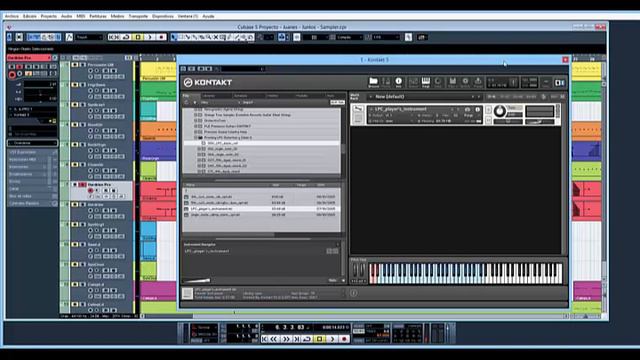The height and width of the screenshot is (360, 640).
Task: Click the audition volume slider below Instrument Navigator
Action: click(197, 280)
